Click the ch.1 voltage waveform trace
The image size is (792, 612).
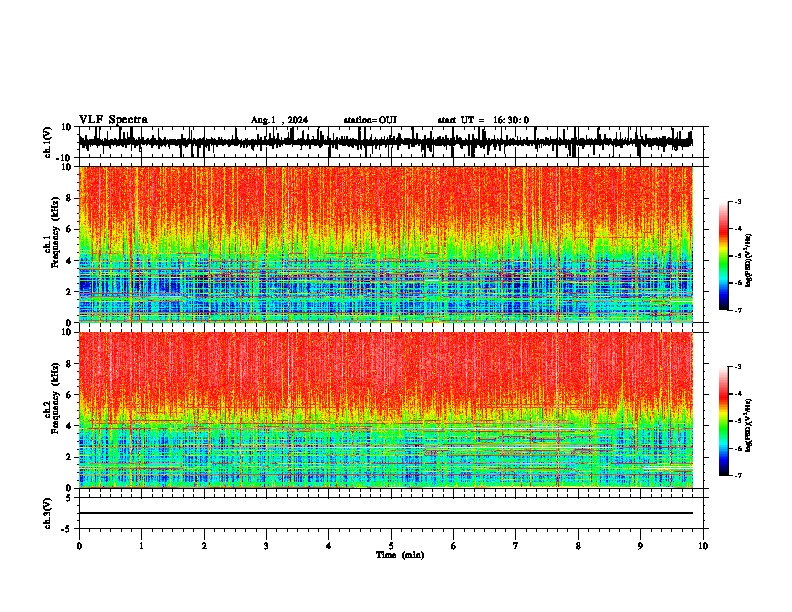click(385, 142)
